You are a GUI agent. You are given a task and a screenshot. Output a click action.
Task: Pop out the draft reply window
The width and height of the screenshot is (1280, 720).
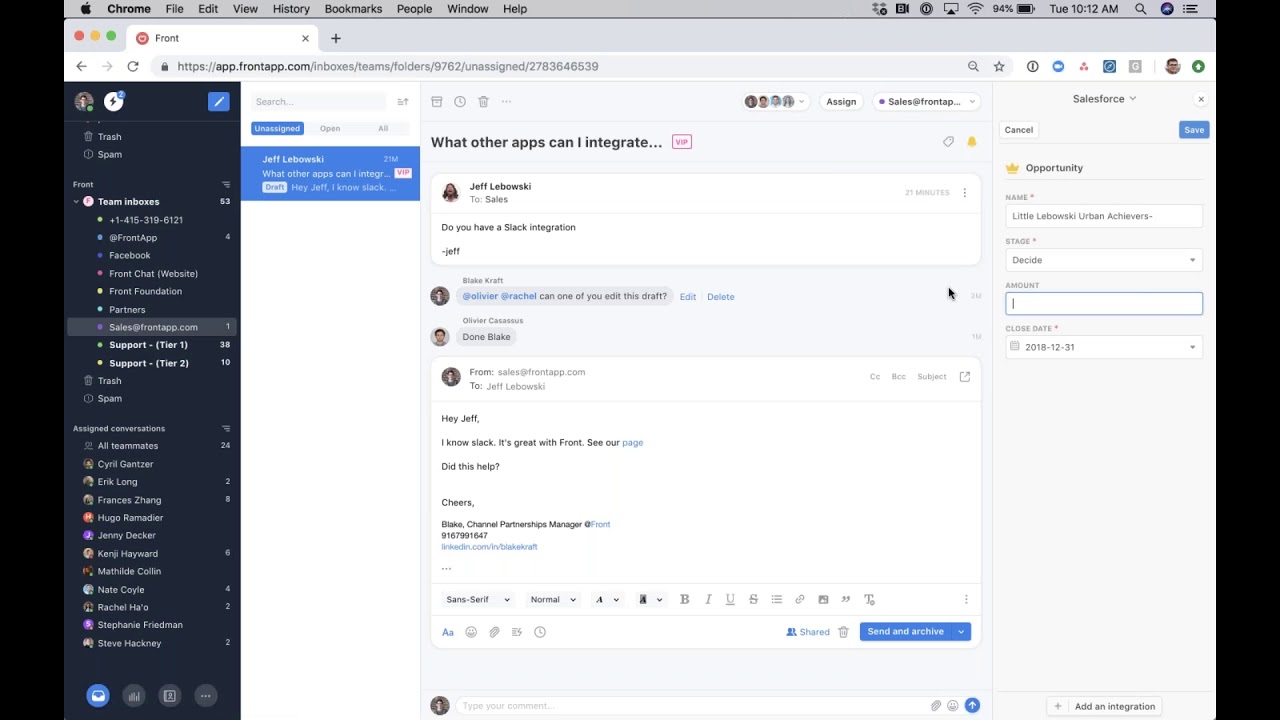pos(965,377)
